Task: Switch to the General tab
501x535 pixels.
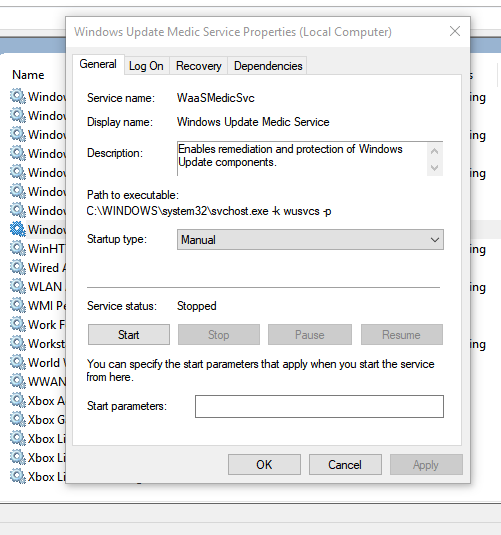Action: (98, 64)
